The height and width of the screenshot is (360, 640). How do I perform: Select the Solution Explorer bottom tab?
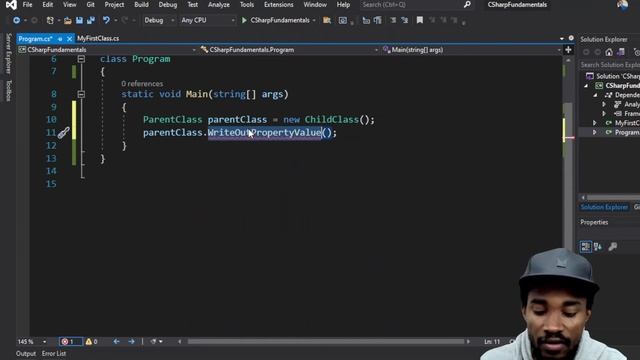click(604, 207)
